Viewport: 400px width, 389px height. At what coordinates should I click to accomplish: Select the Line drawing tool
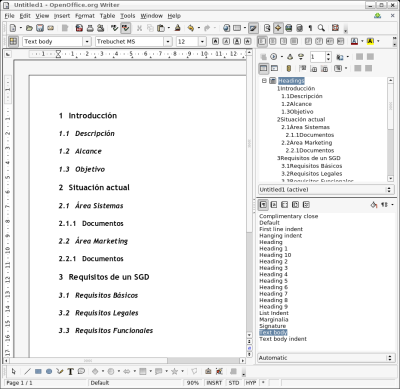click(27, 371)
